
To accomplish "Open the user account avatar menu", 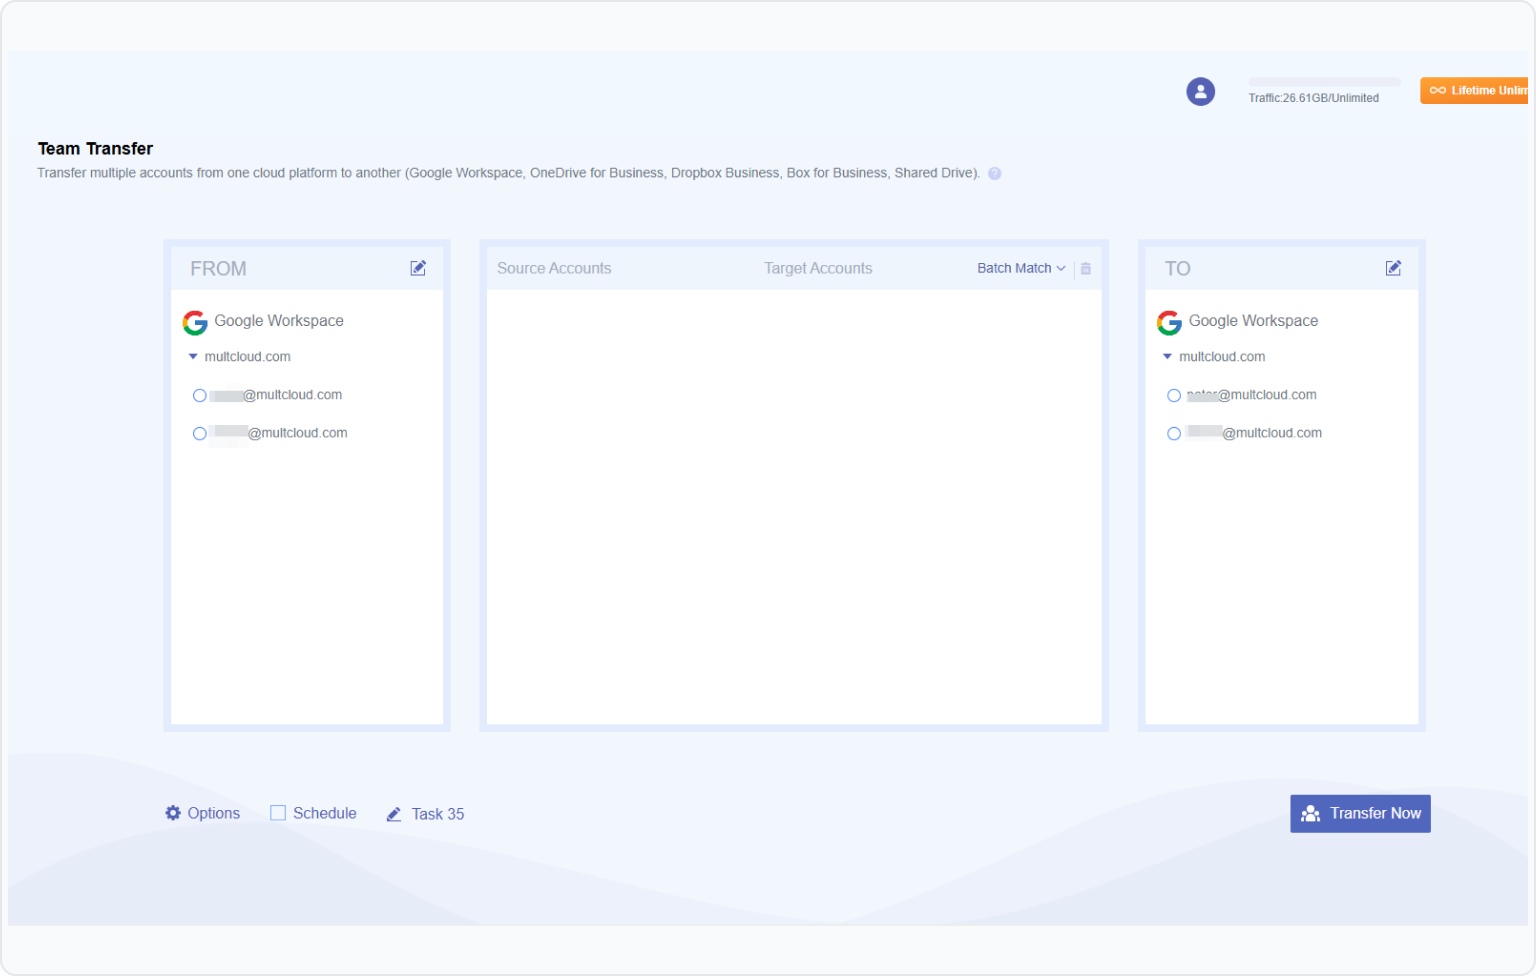I will click(x=1200, y=91).
